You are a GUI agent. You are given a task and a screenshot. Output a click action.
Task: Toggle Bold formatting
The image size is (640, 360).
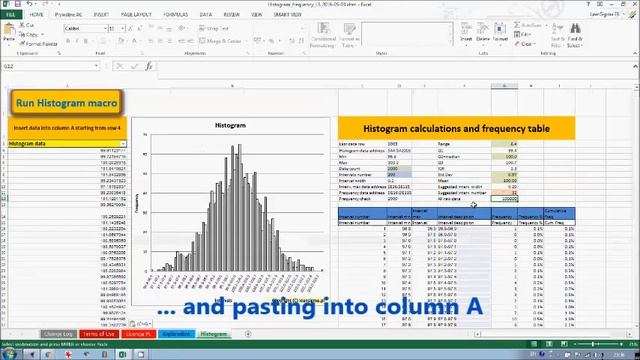click(x=68, y=41)
